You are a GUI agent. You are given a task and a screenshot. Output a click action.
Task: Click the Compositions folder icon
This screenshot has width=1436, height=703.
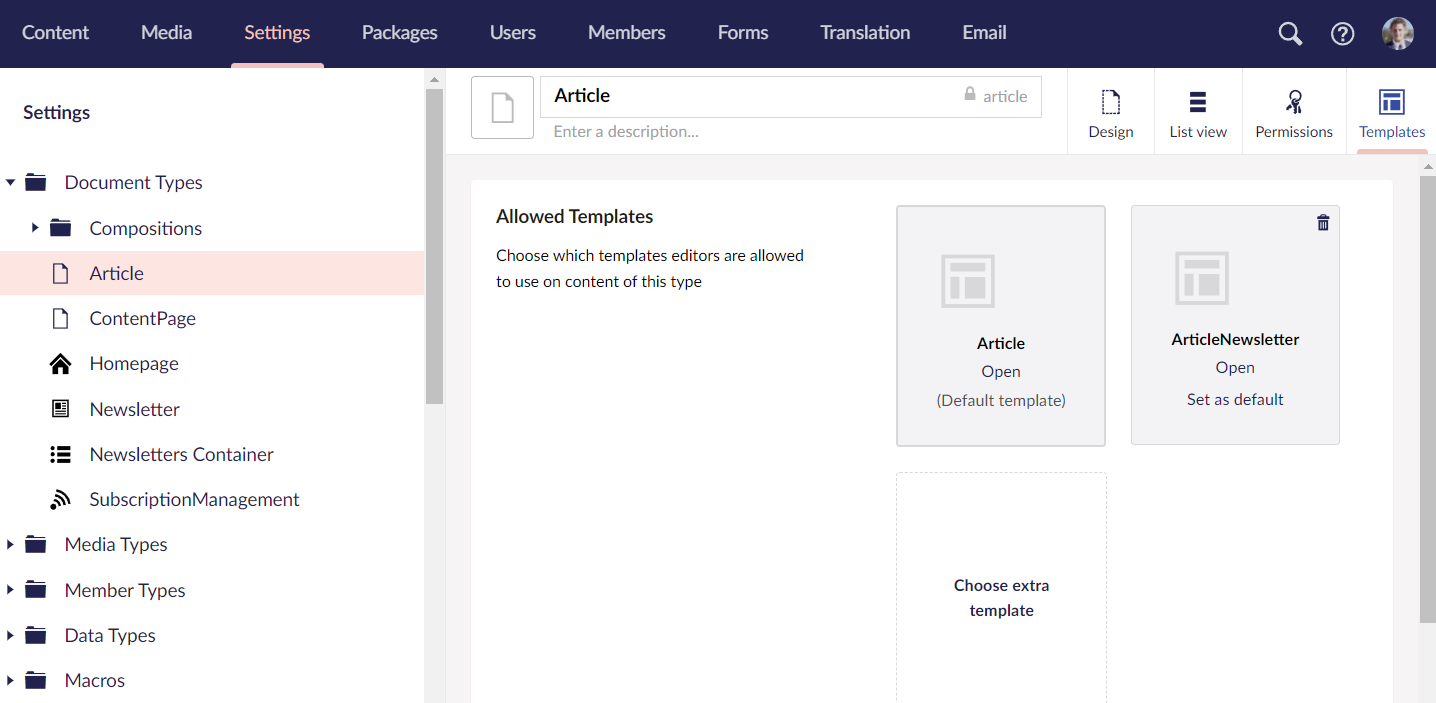(x=61, y=228)
